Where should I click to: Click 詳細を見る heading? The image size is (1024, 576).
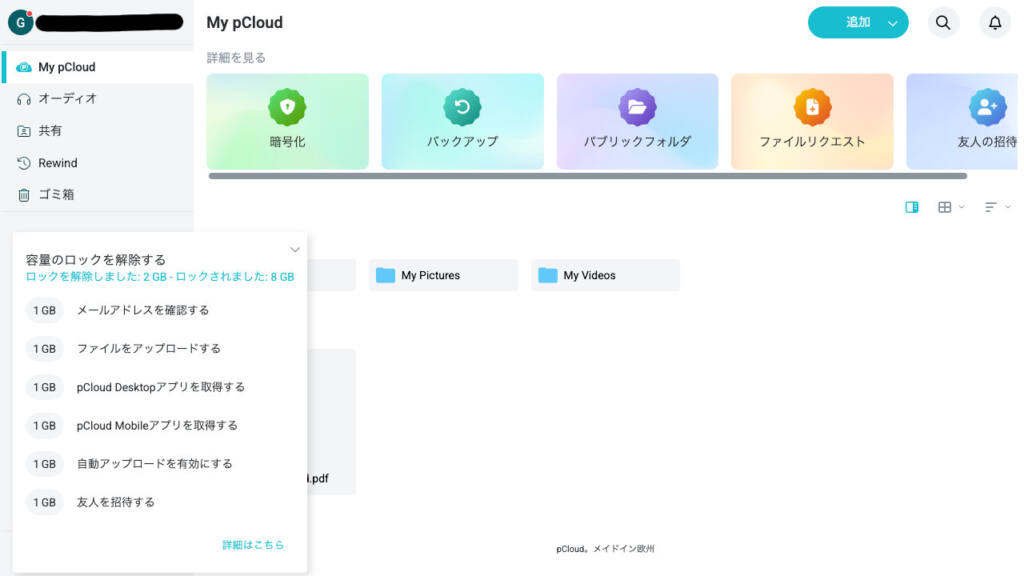[236, 58]
